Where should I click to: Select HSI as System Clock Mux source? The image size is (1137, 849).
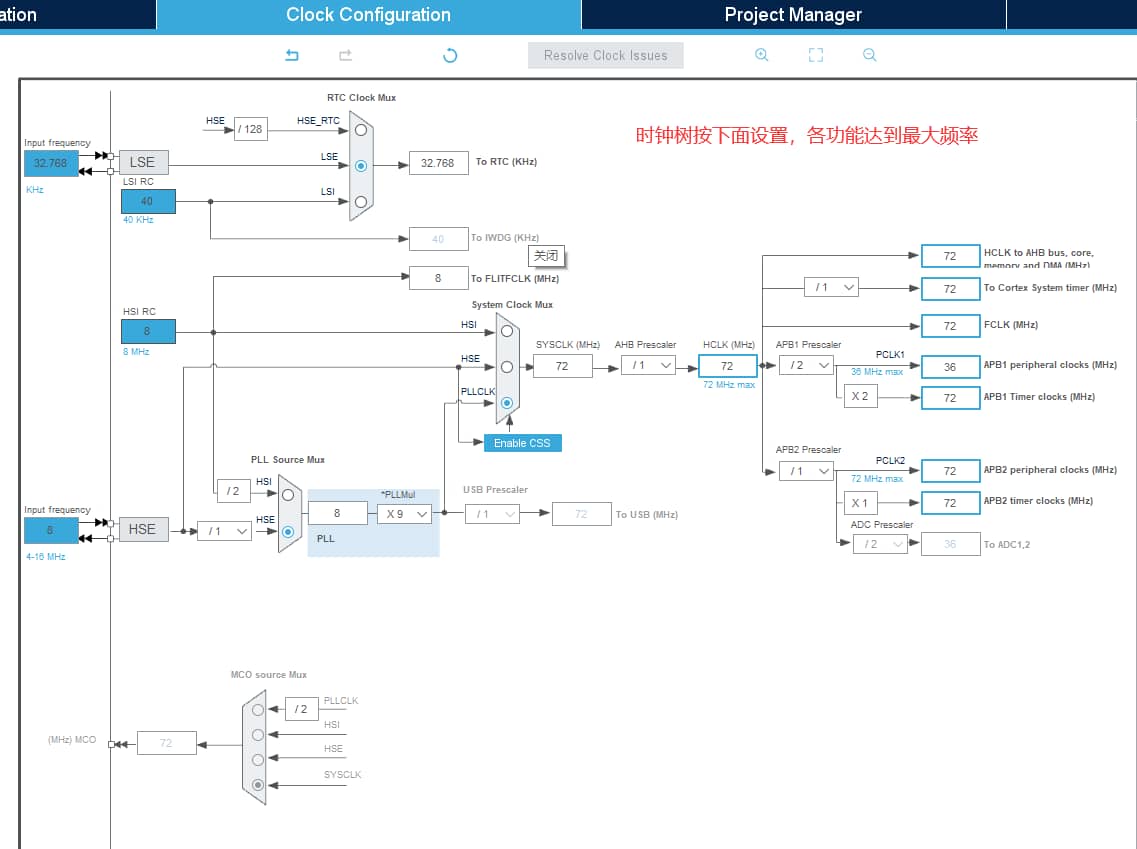507,331
